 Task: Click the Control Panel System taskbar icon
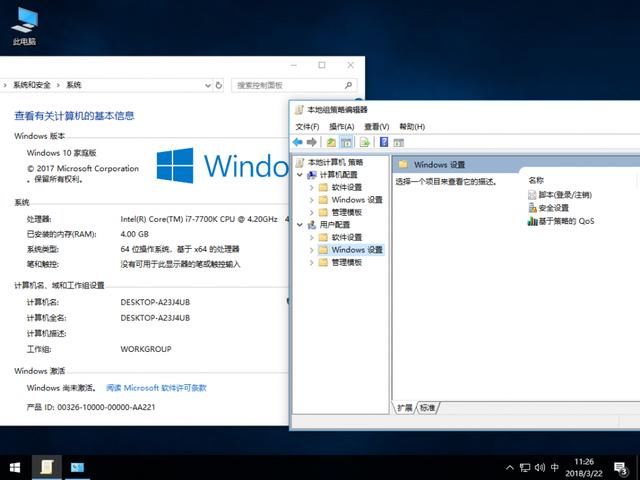[77, 467]
